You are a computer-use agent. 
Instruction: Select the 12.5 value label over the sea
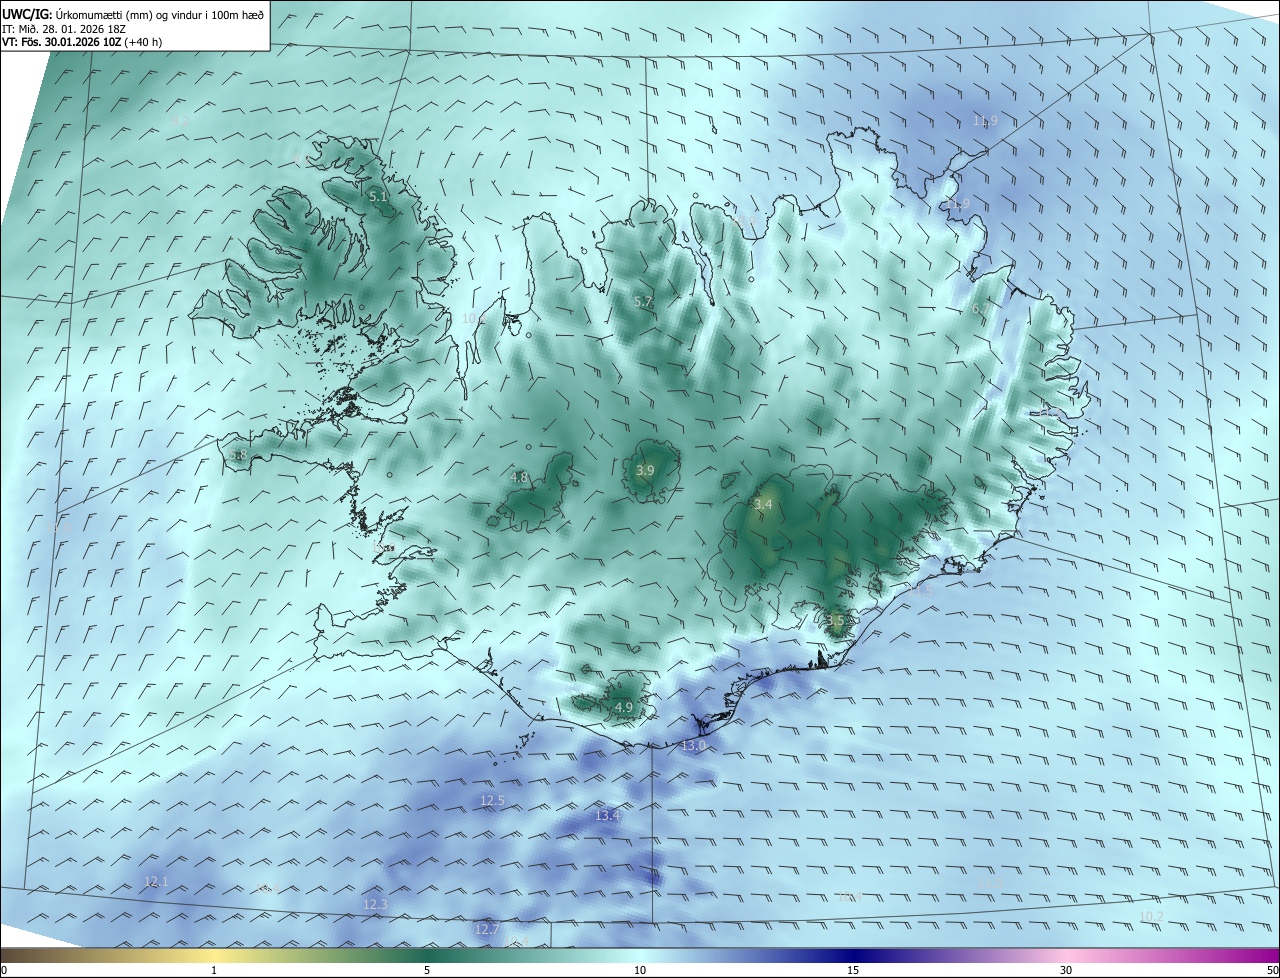tap(492, 801)
